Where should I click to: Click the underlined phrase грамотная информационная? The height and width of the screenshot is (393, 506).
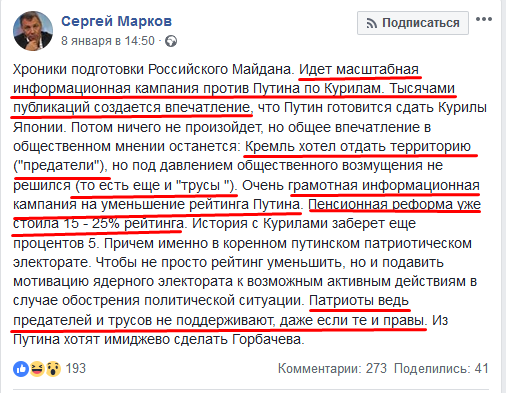click(x=384, y=185)
